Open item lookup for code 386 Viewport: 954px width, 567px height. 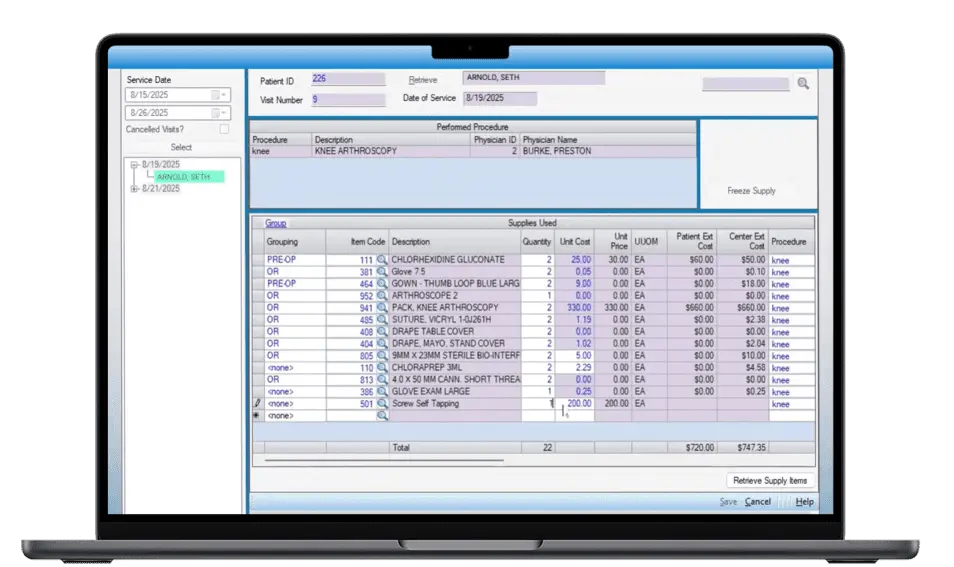tap(381, 392)
